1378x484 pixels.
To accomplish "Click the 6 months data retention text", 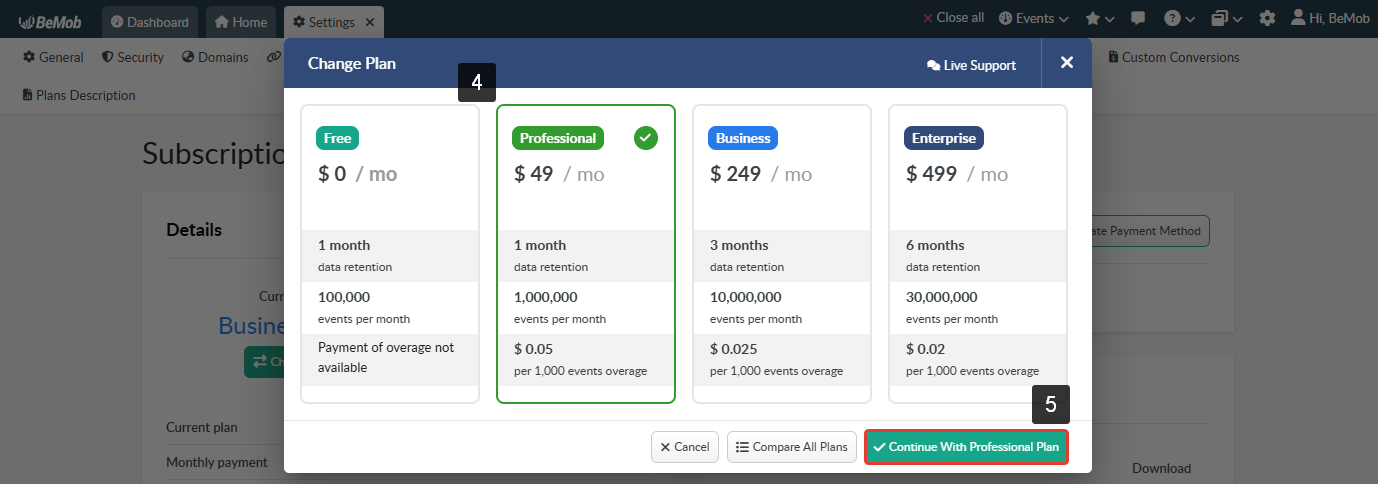I will point(936,245).
